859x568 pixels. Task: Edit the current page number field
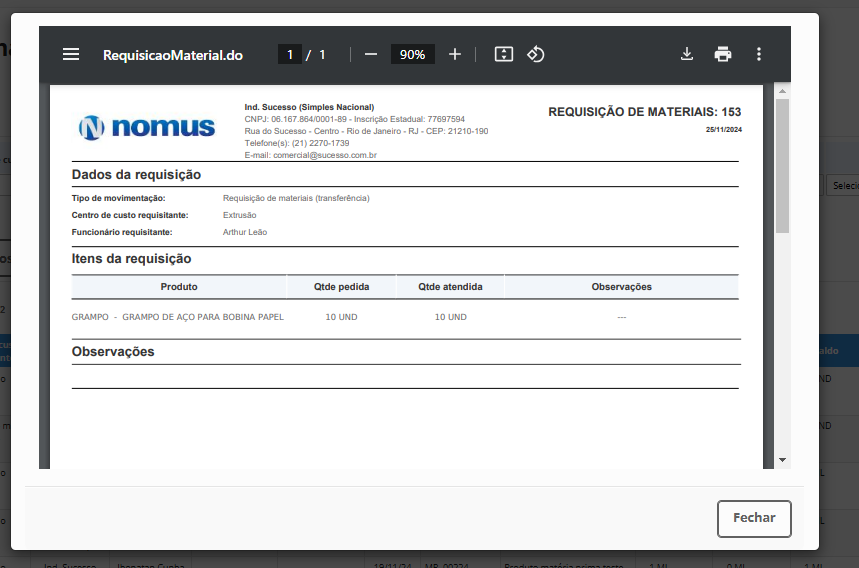(x=290, y=55)
